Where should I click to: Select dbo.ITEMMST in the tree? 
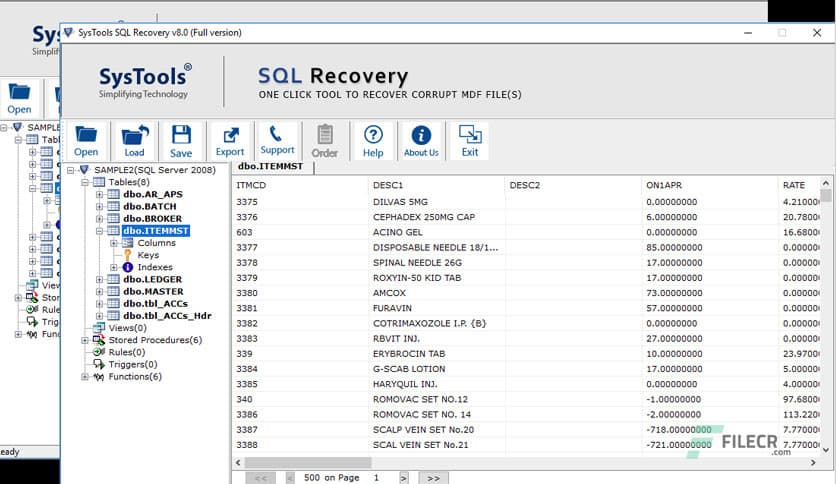pos(156,231)
